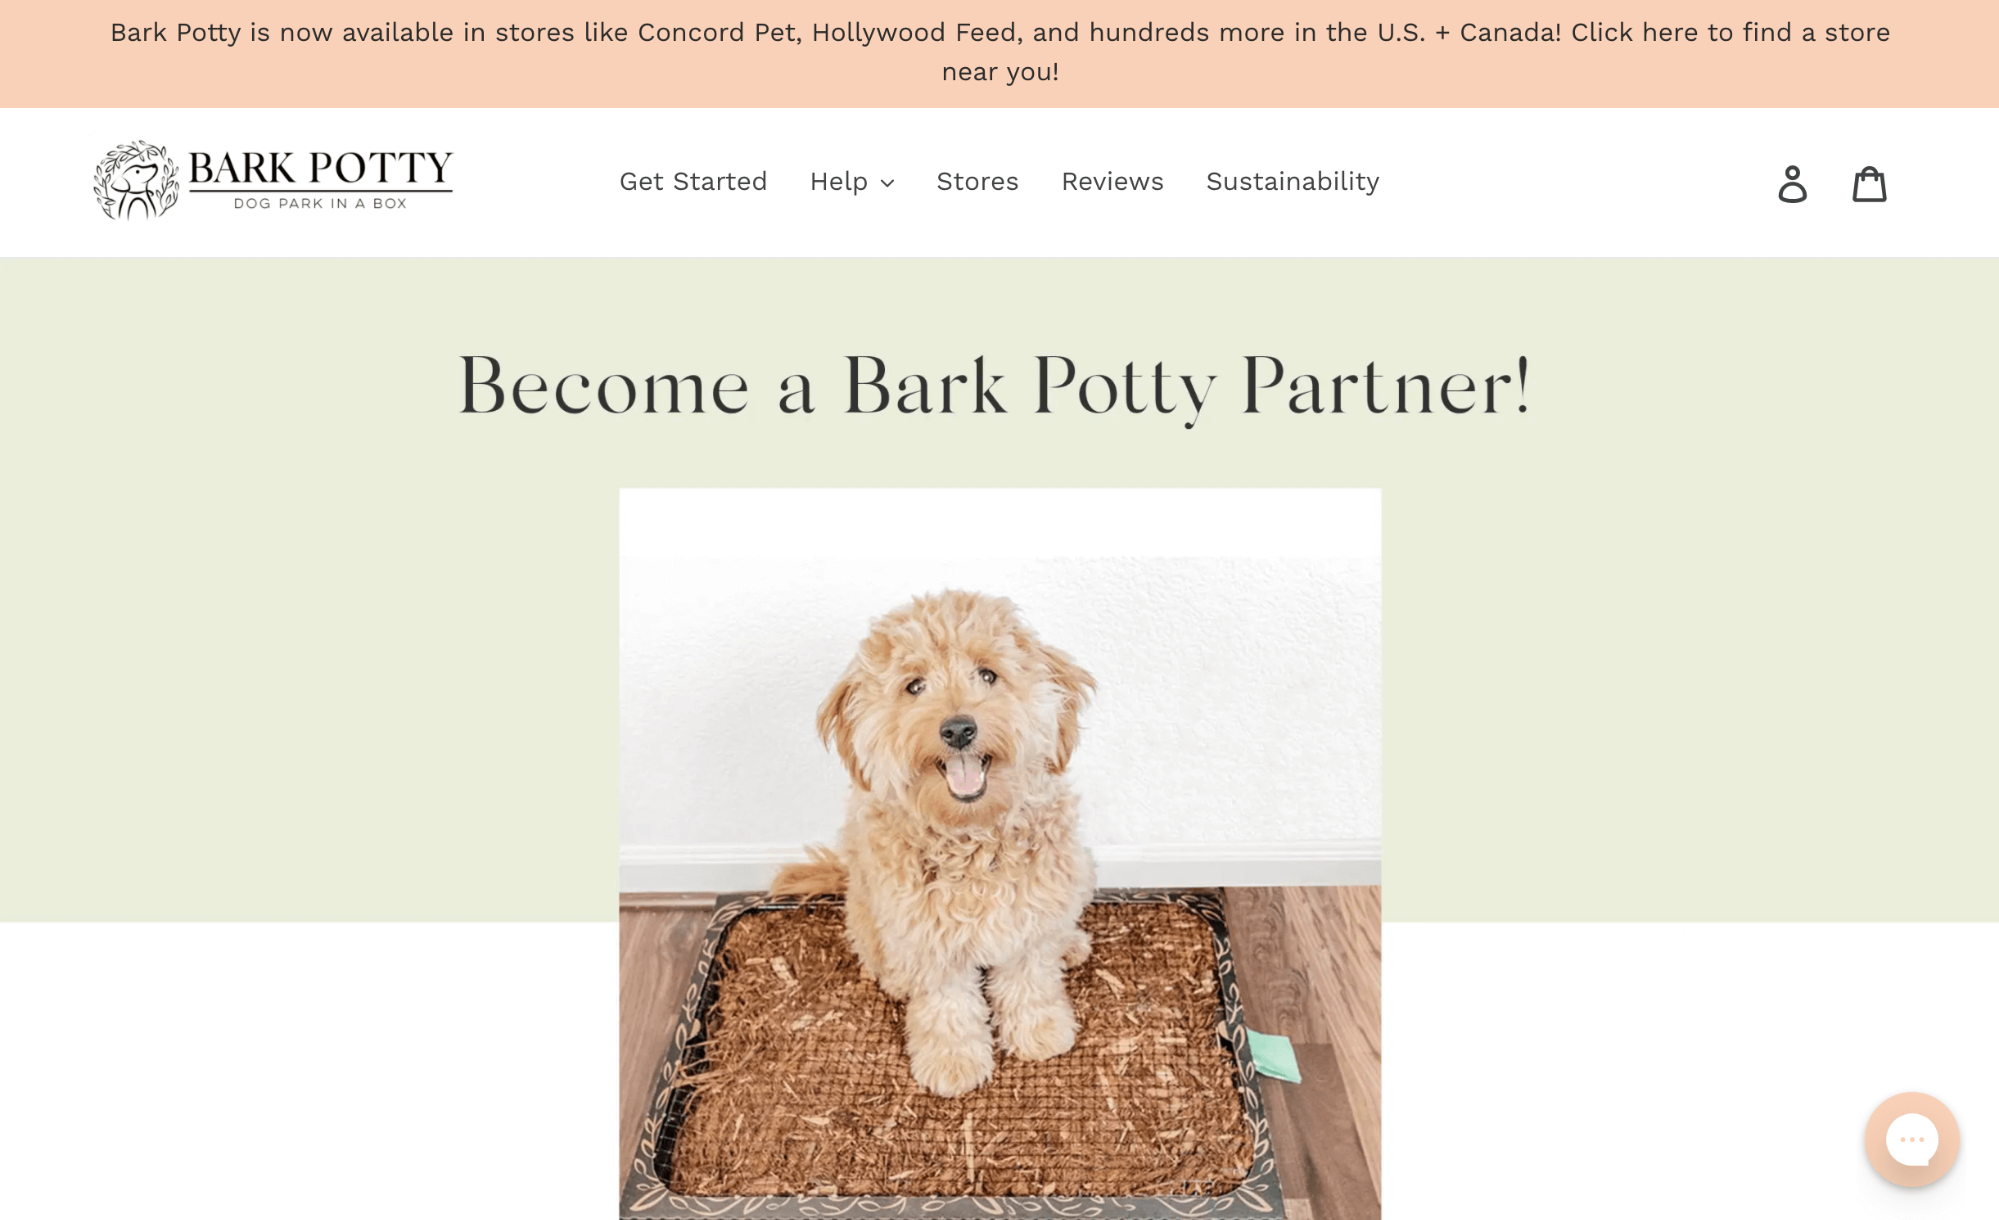Click the three dots inside chat bubble
This screenshot has width=1999, height=1220.
tap(1912, 1140)
